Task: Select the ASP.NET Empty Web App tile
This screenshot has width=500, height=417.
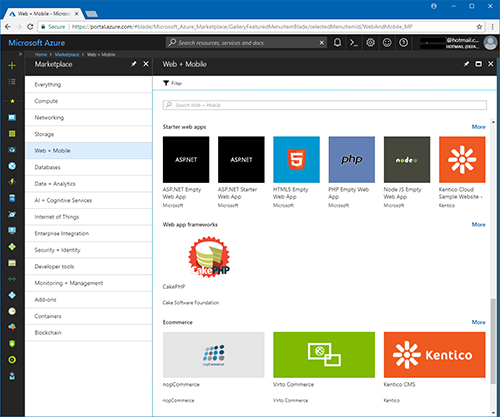Action: (186, 159)
